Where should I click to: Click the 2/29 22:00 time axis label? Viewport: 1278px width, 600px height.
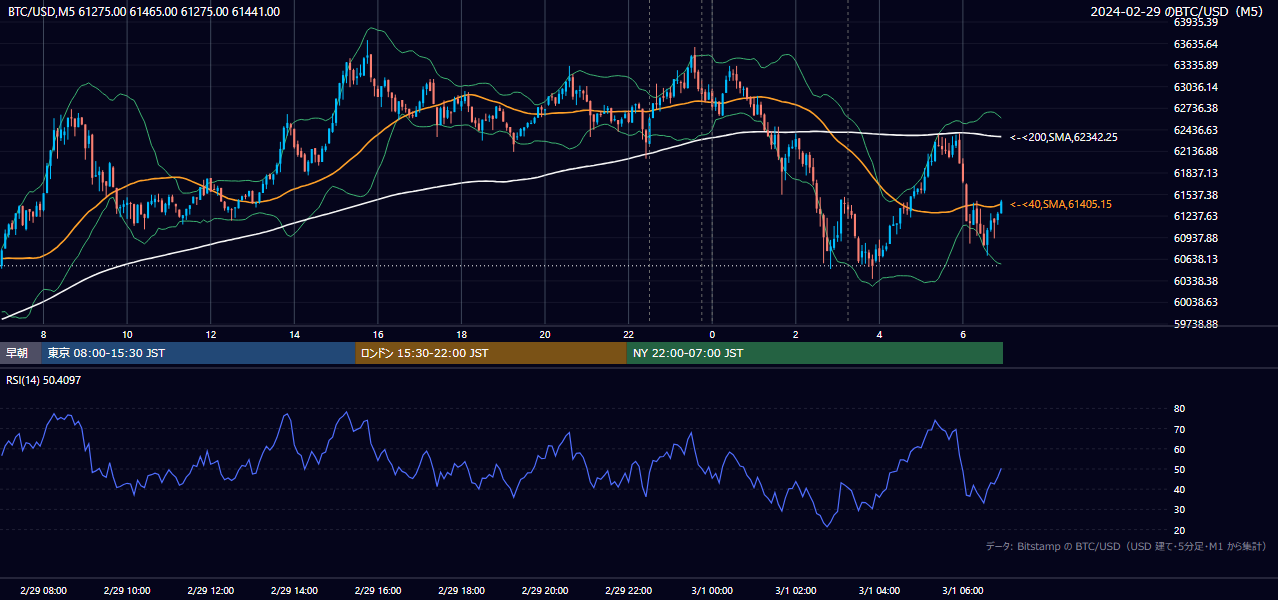click(x=628, y=591)
